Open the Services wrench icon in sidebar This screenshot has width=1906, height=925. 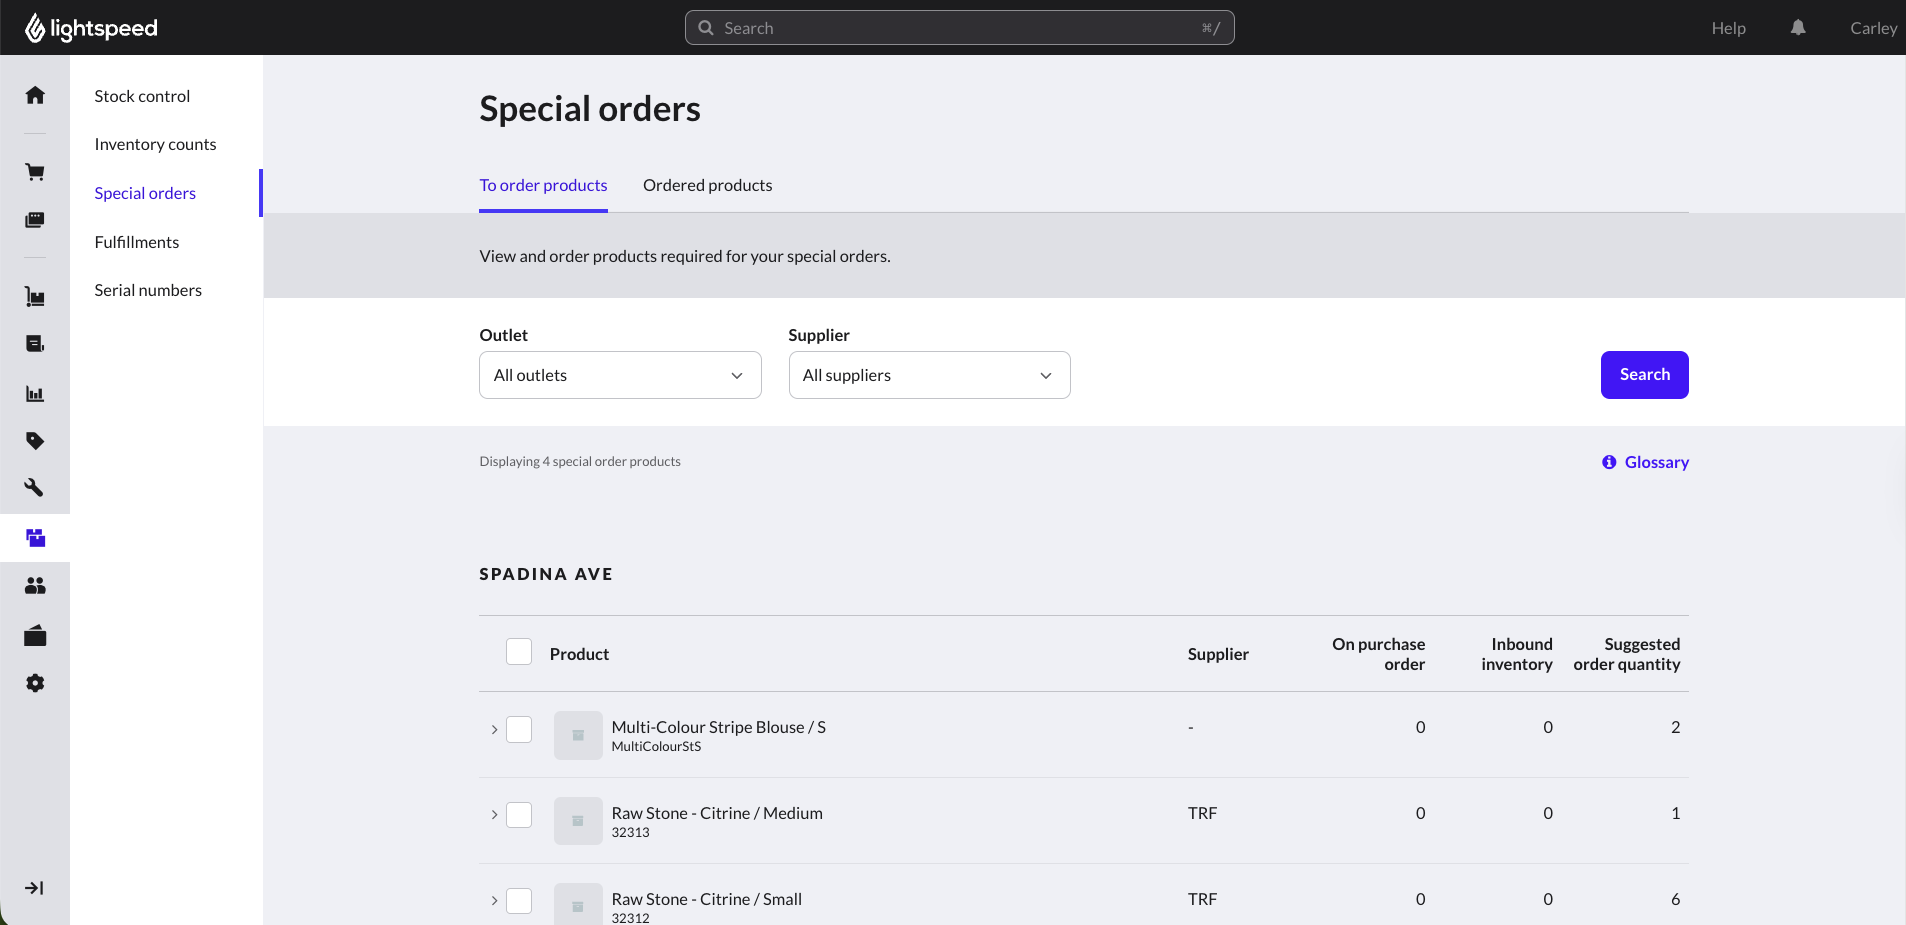pyautogui.click(x=35, y=488)
